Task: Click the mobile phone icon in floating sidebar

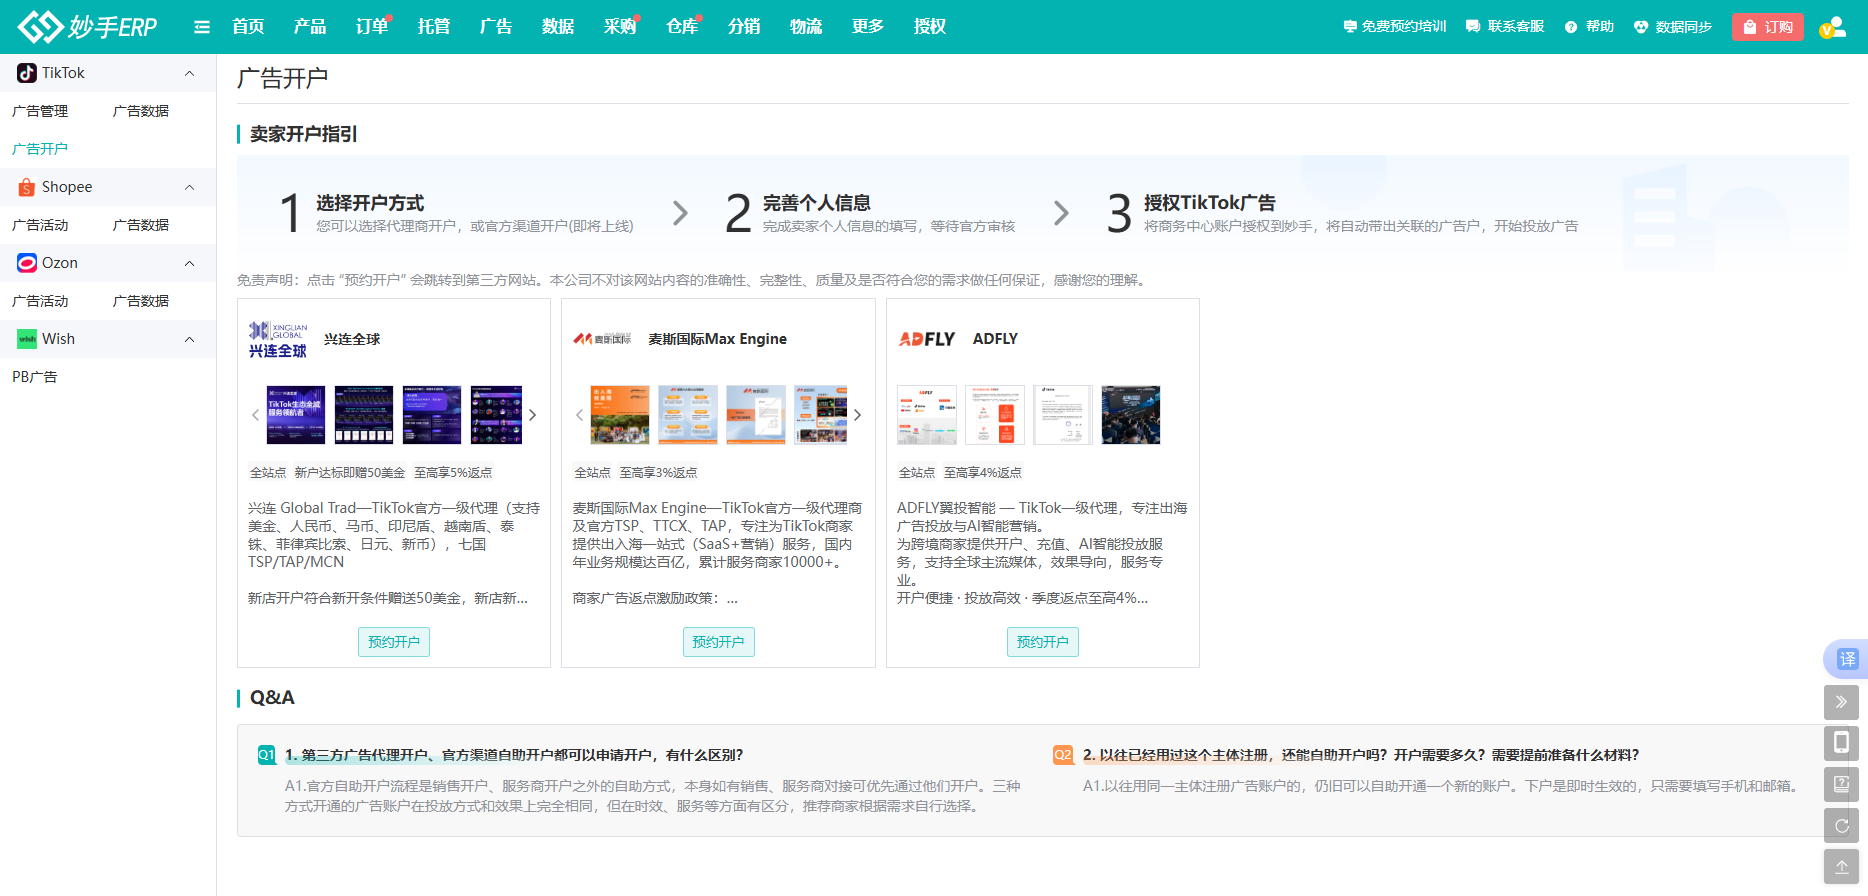Action: coord(1841,743)
